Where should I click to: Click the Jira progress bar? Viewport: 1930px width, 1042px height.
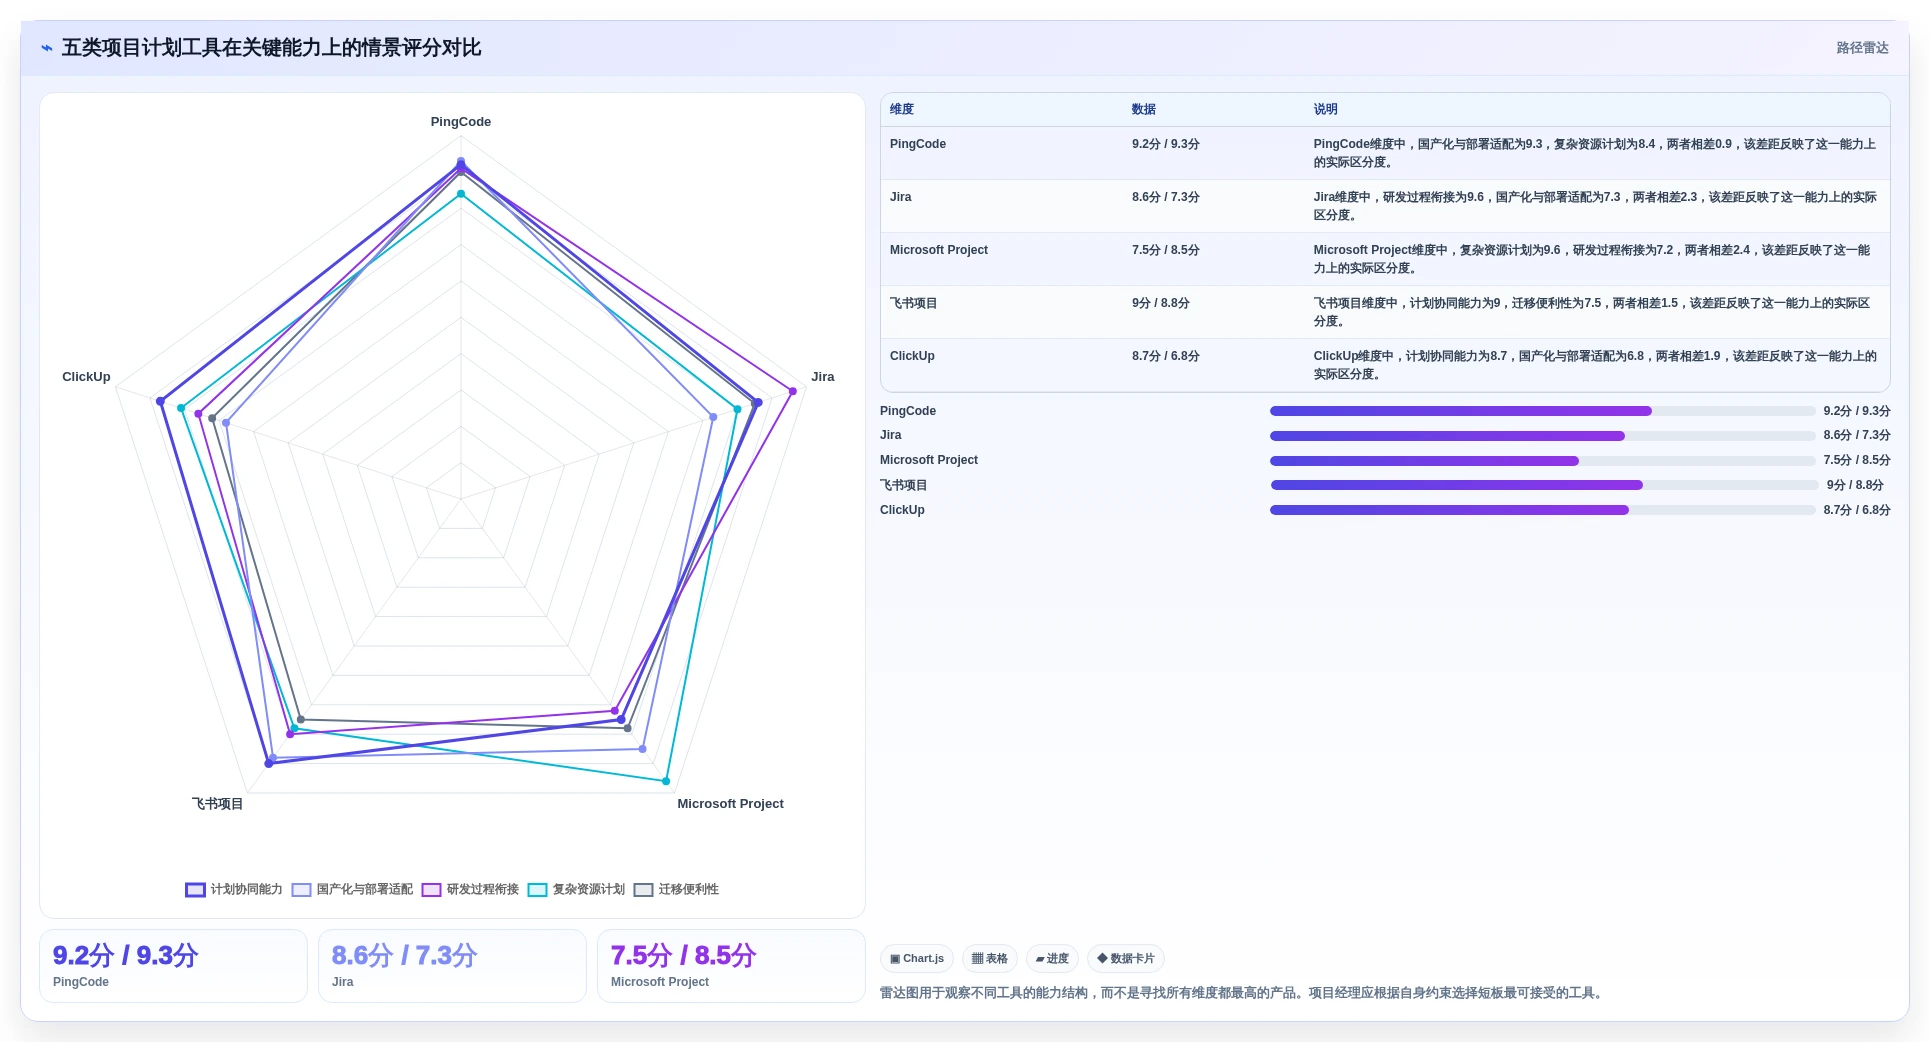(x=1542, y=436)
